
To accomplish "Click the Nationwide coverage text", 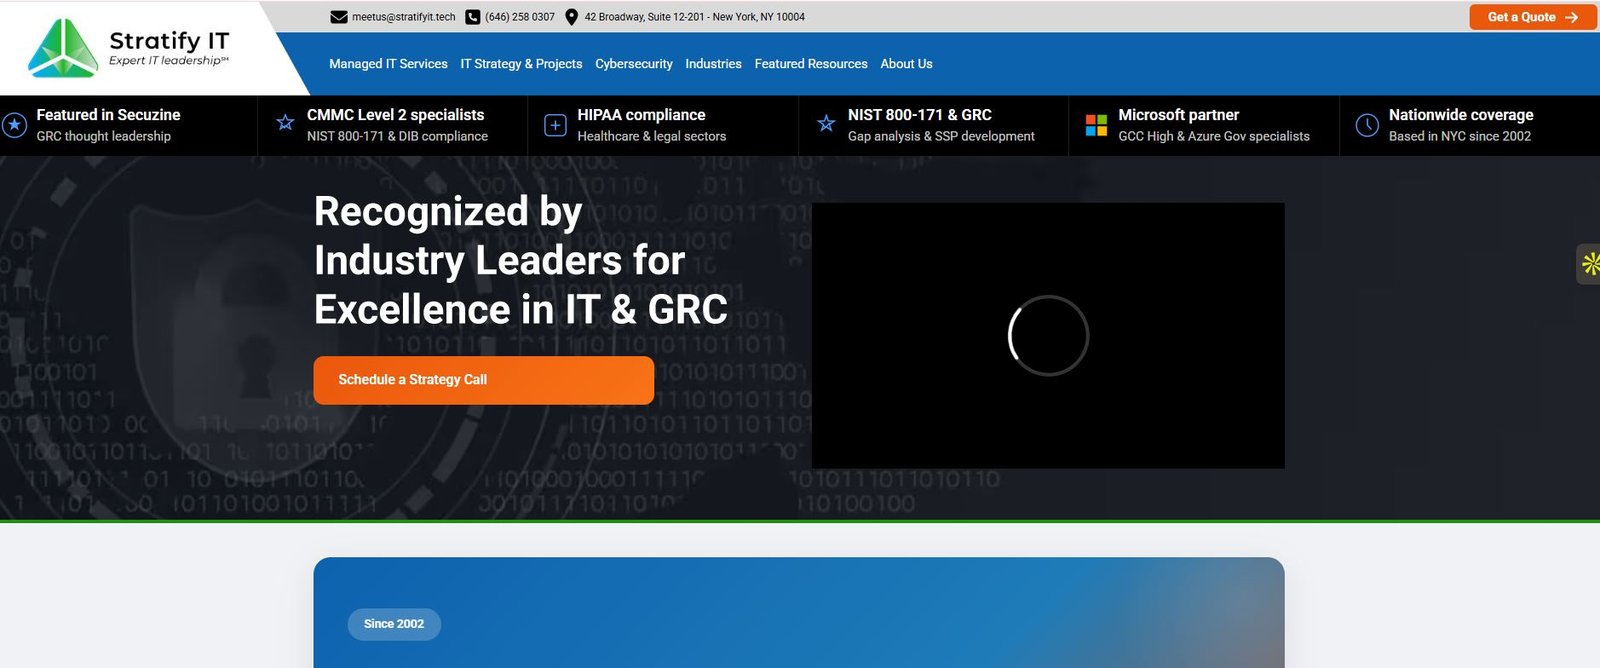I will coord(1461,115).
